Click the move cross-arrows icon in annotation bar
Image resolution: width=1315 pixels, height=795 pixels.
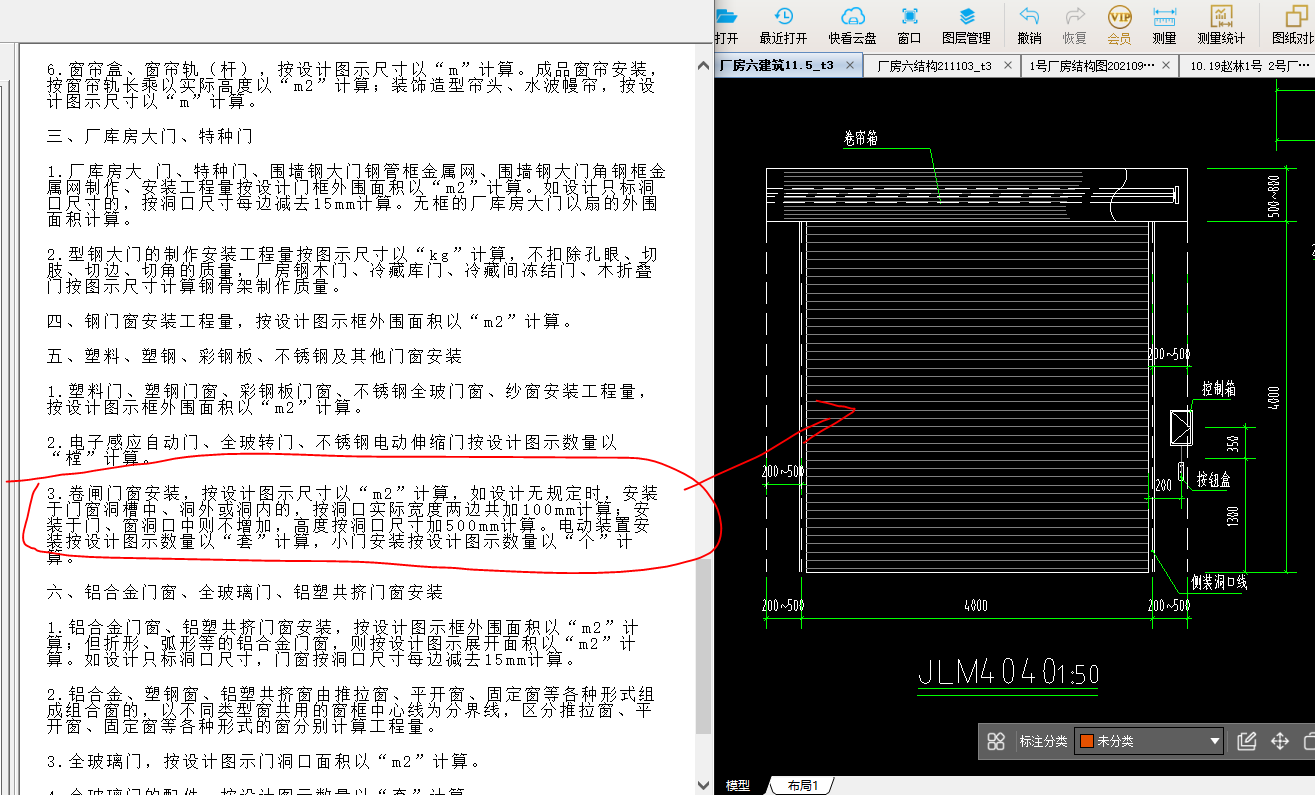point(1279,741)
